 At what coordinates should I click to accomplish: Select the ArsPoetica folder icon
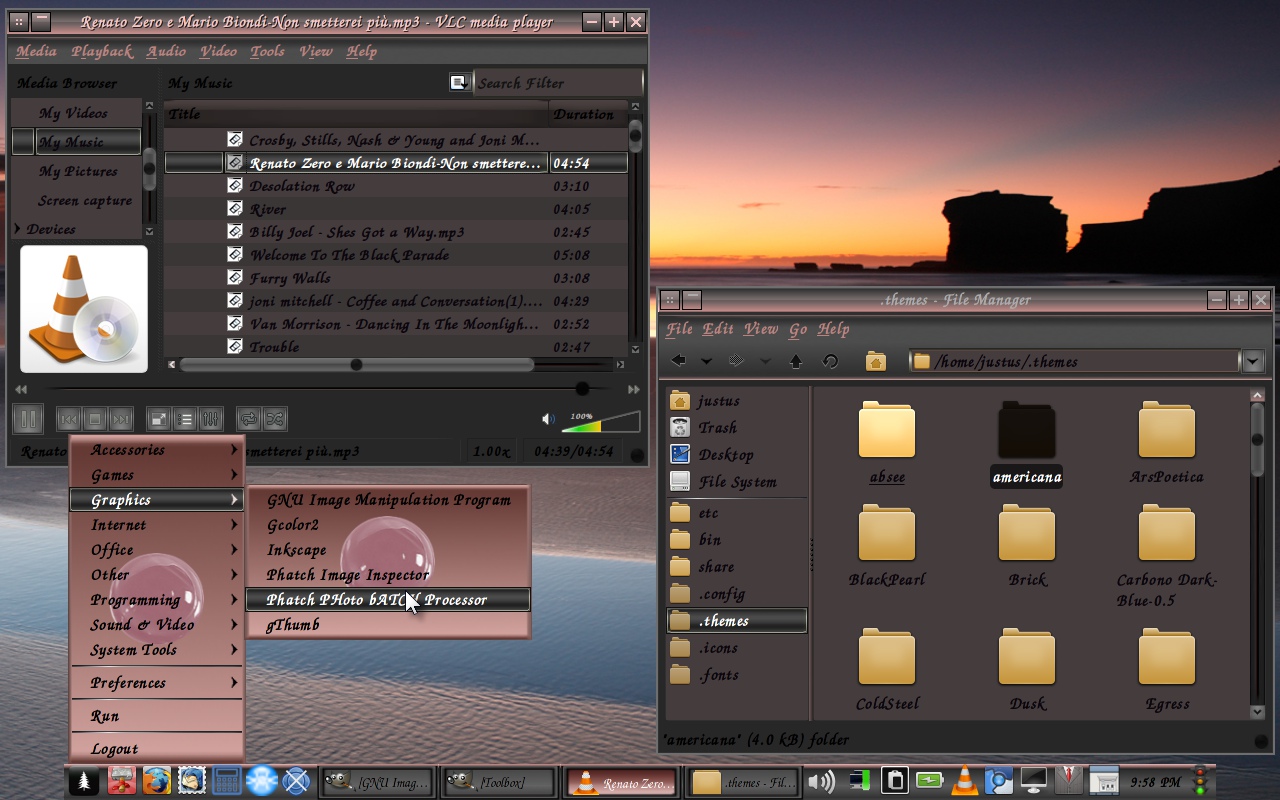pyautogui.click(x=1166, y=430)
